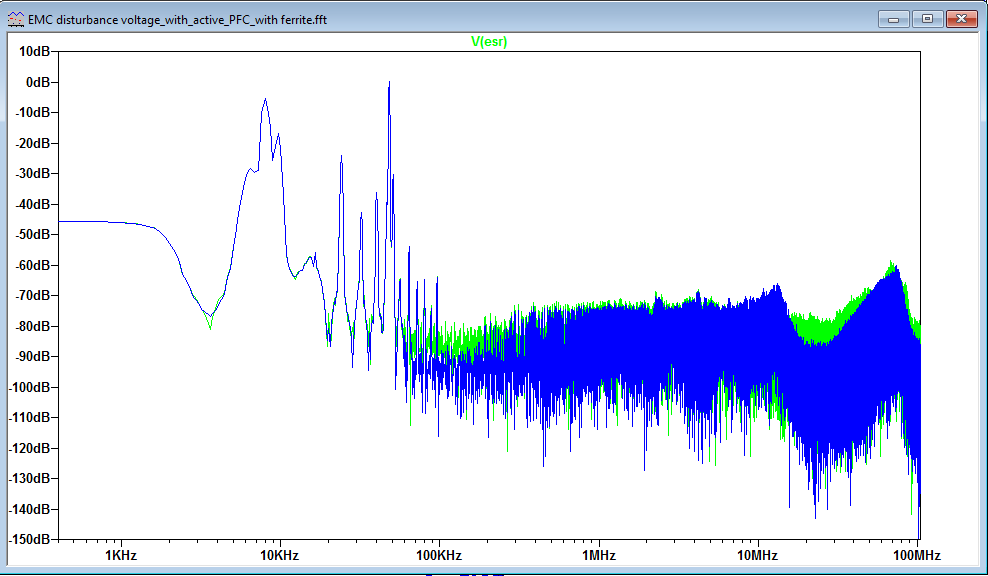Screen dimensions: 988x576
Task: Click the -150dB axis label
Action: 30,539
